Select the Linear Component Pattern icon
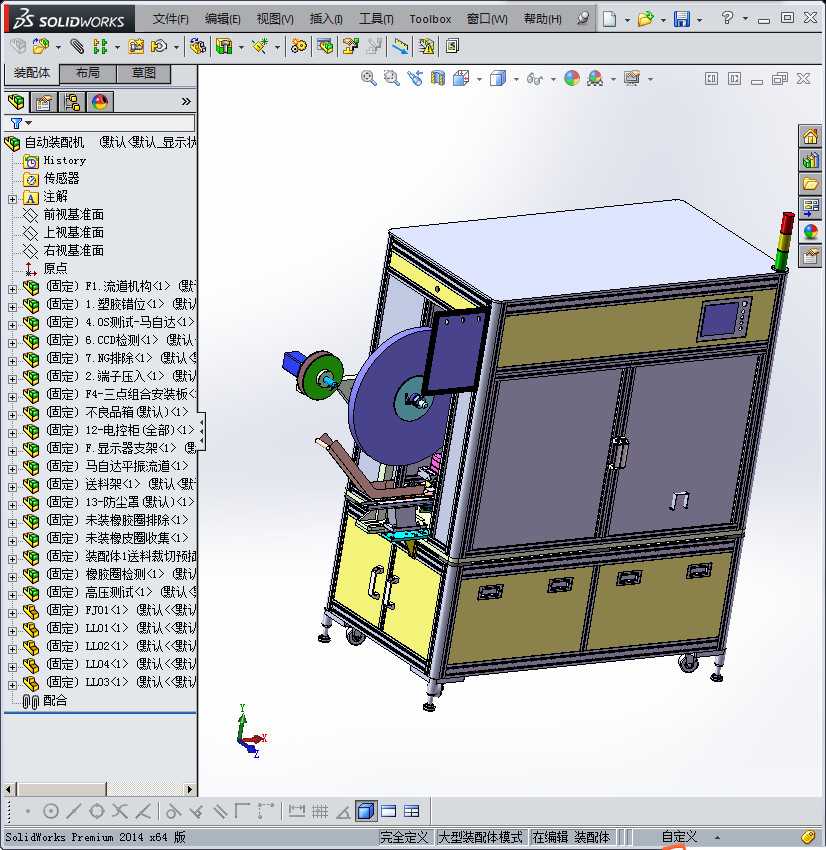Viewport: 826px width, 850px height. (x=100, y=46)
